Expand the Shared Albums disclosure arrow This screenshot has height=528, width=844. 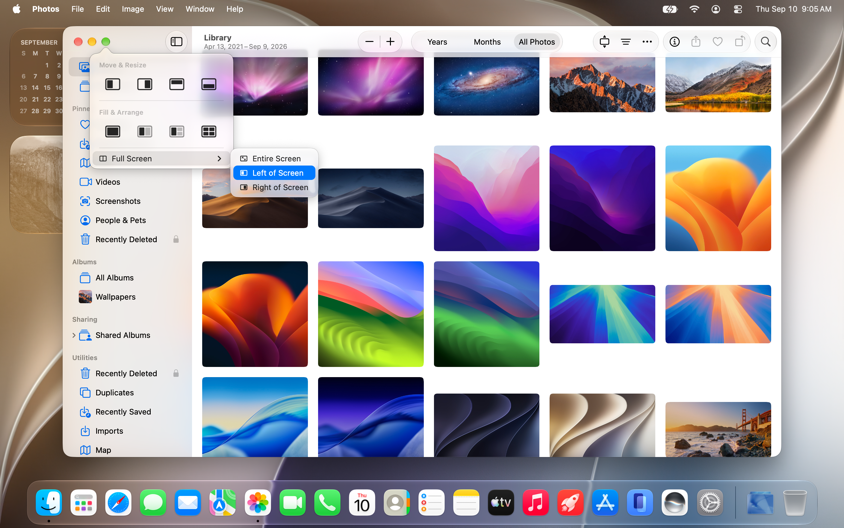point(74,335)
